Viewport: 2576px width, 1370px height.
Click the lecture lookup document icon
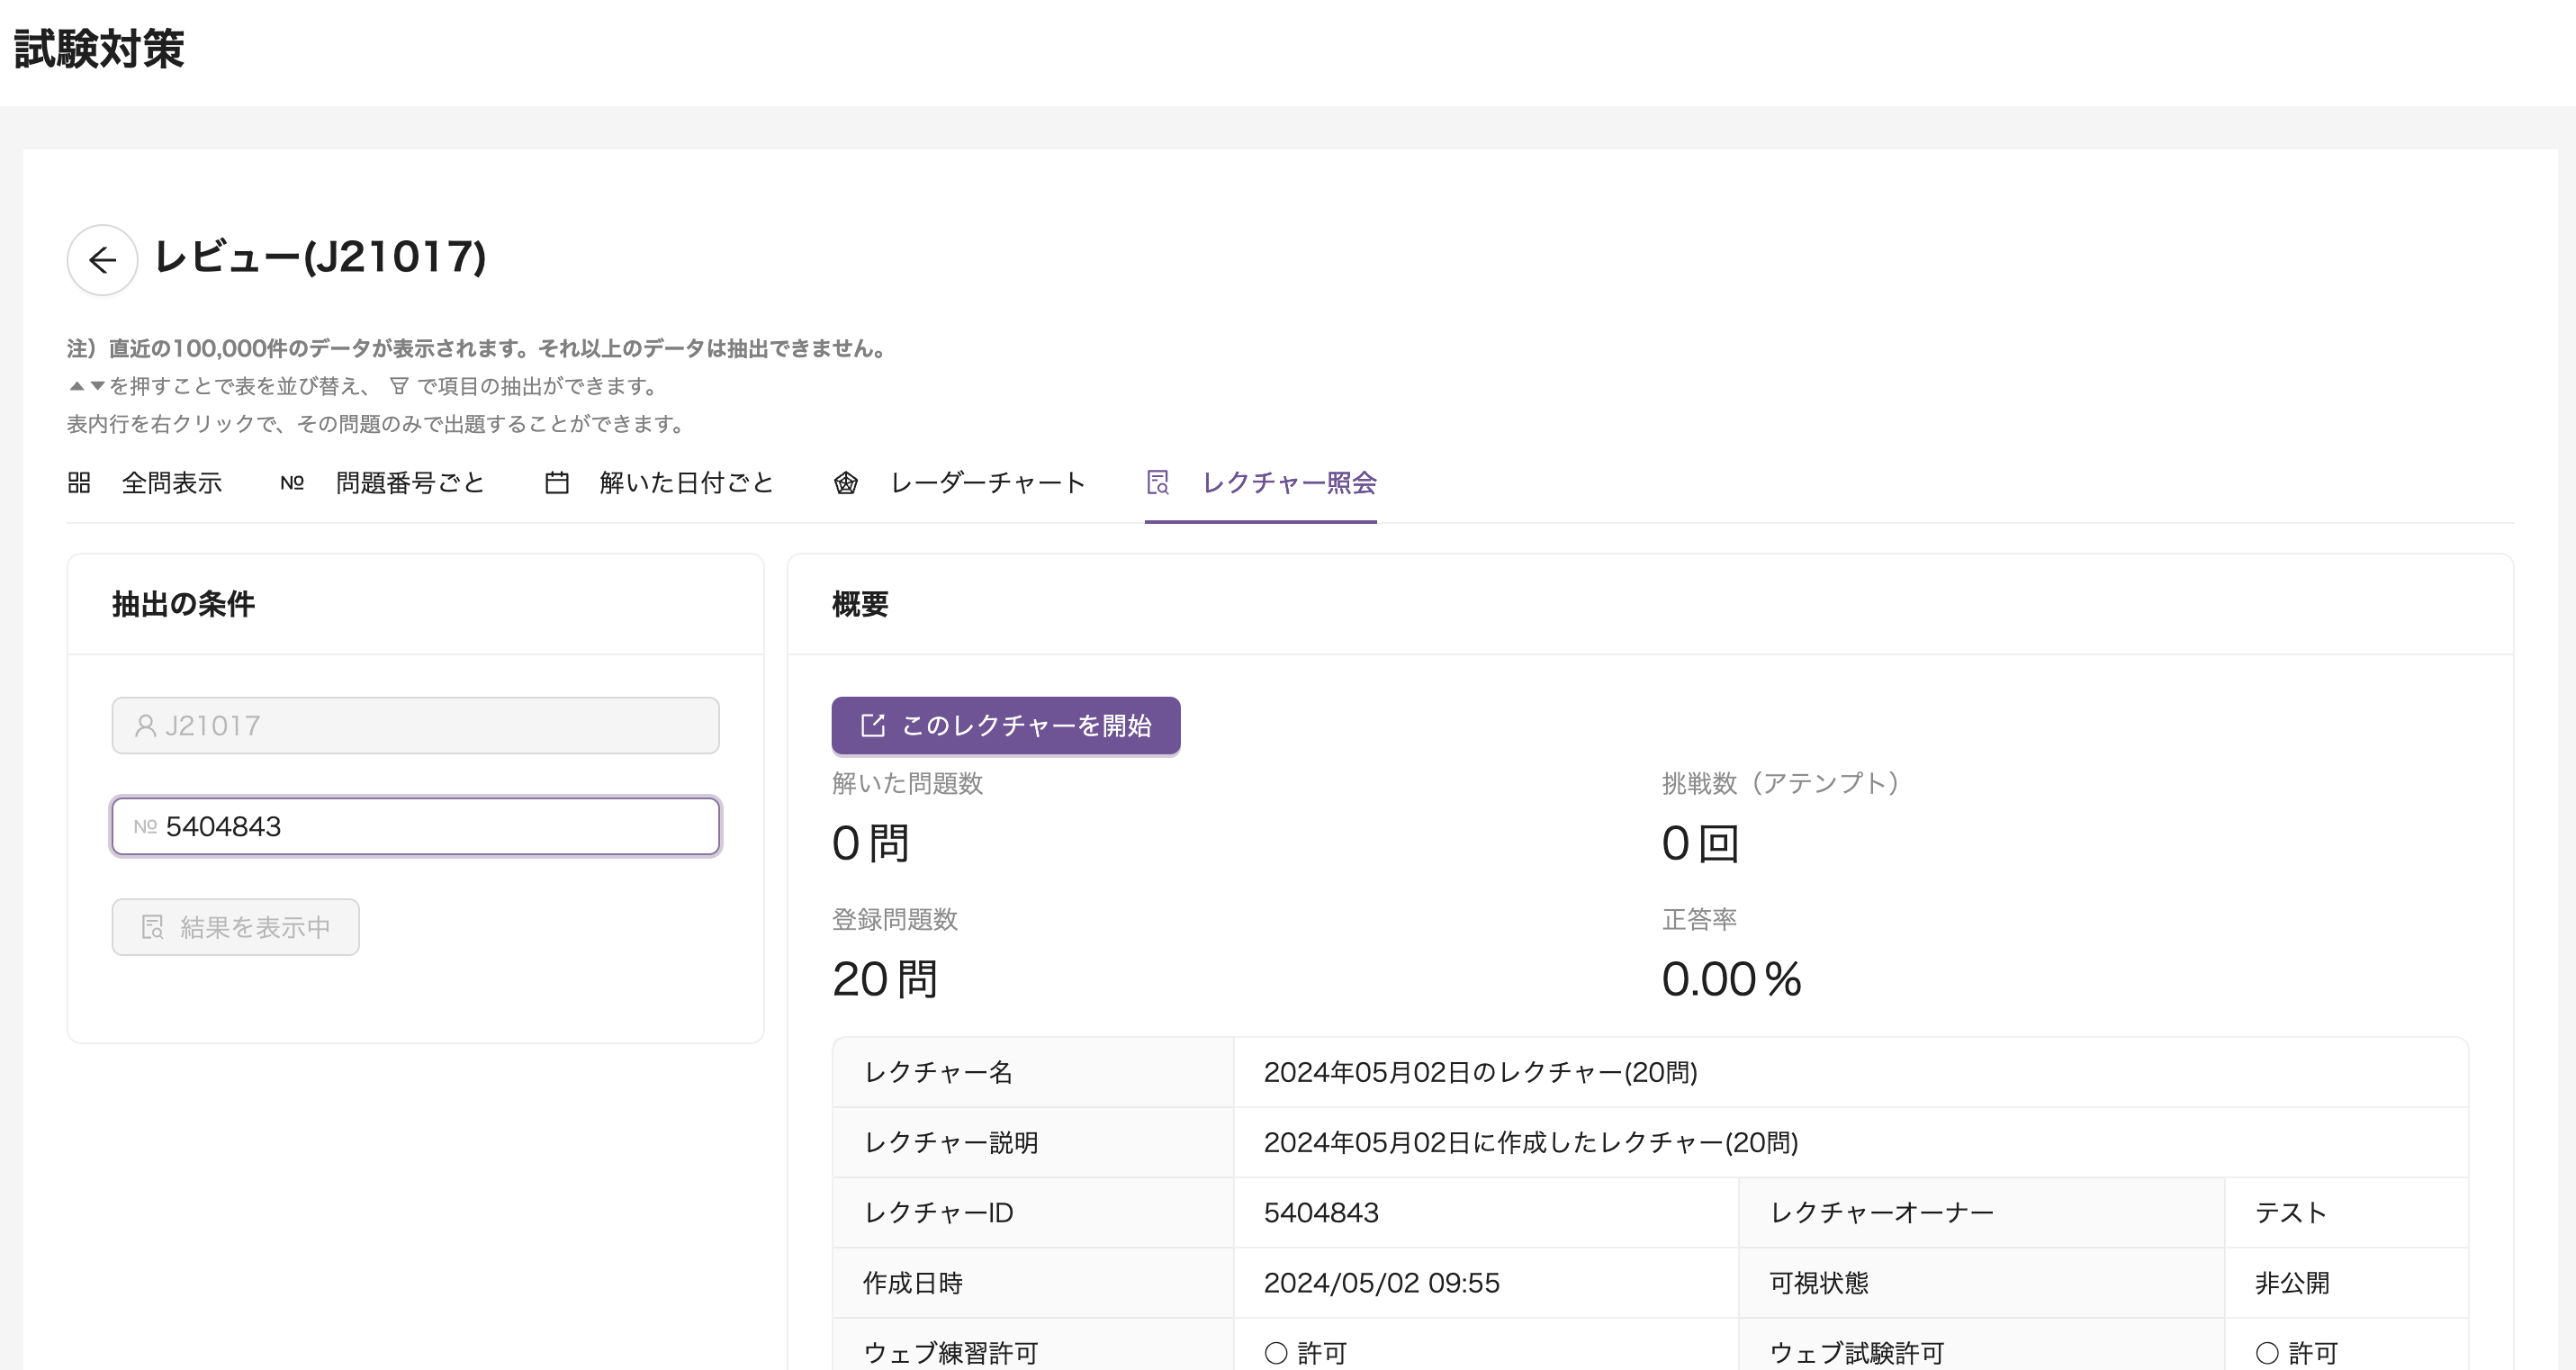coord(1158,483)
